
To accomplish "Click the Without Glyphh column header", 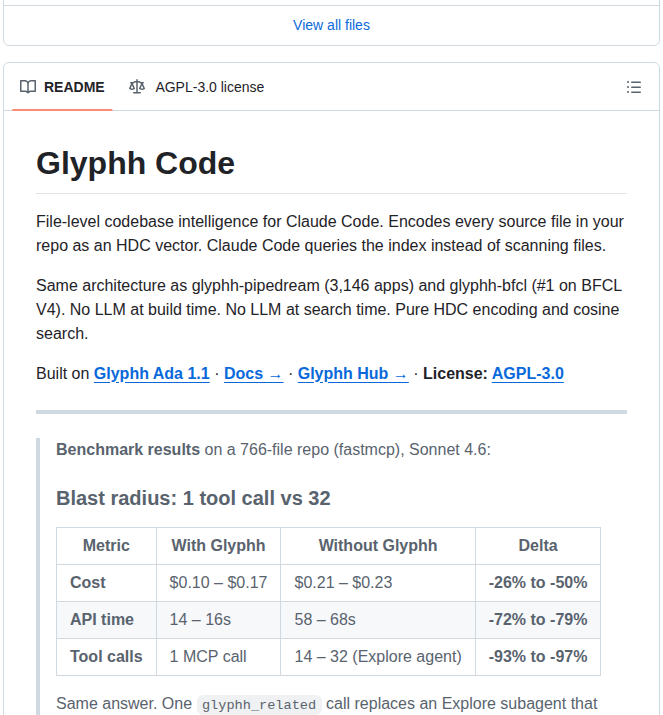I will pos(378,546).
